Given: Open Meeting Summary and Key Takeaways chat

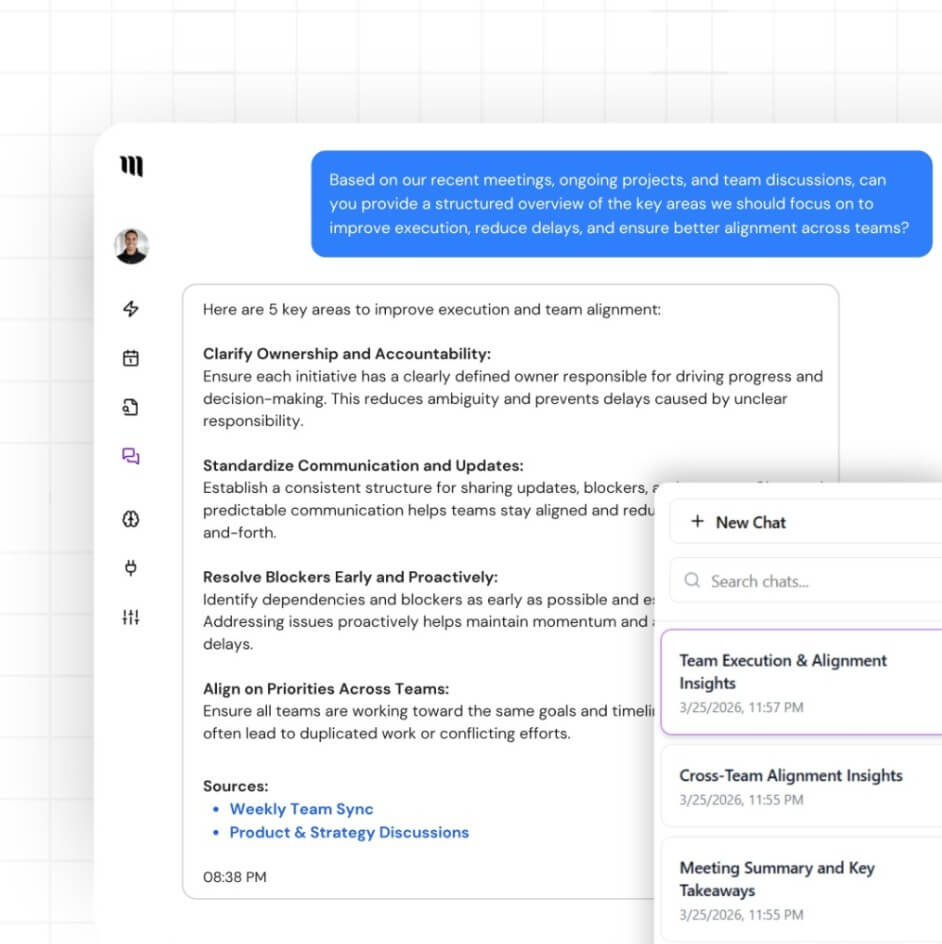Looking at the screenshot, I should click(802, 890).
